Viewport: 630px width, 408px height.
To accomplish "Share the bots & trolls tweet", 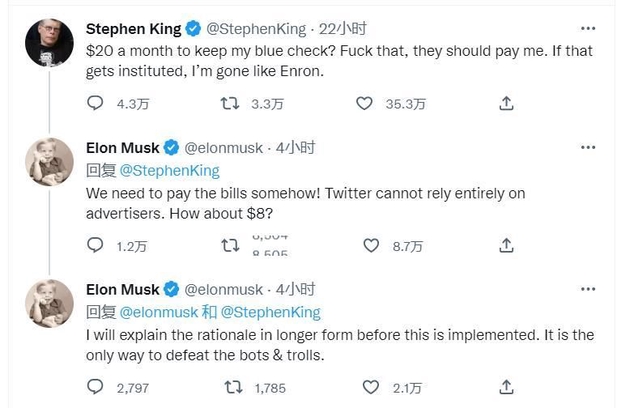I will tap(507, 387).
